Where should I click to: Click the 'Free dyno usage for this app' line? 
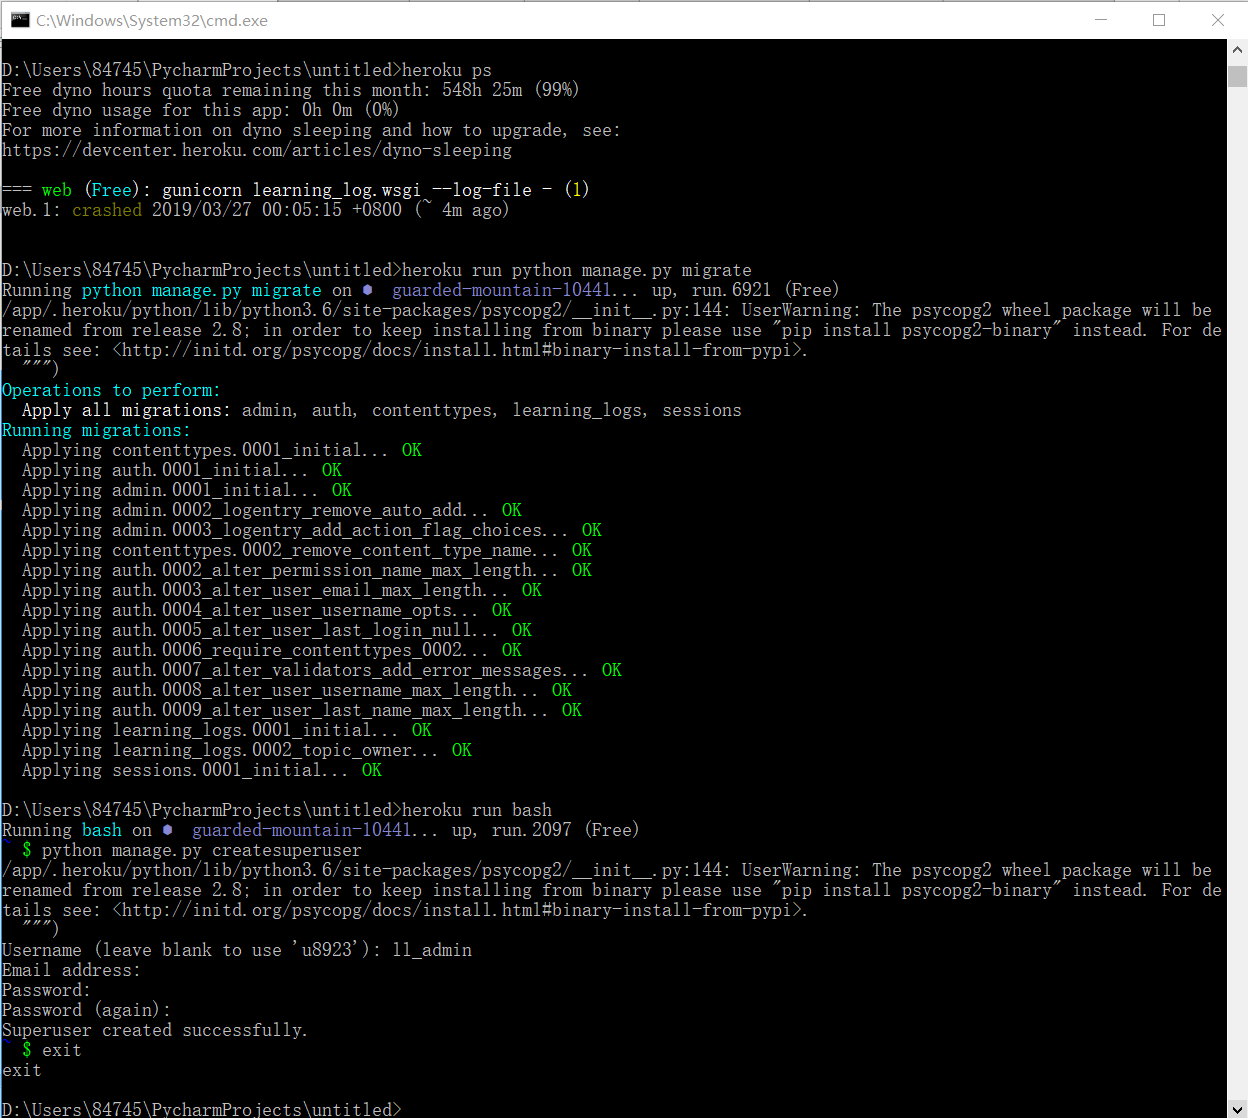point(201,110)
